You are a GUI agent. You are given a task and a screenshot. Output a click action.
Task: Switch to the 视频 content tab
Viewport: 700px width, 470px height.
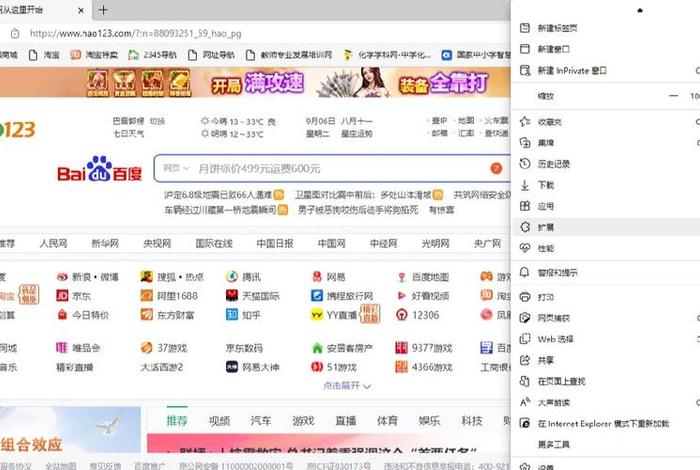coord(219,420)
